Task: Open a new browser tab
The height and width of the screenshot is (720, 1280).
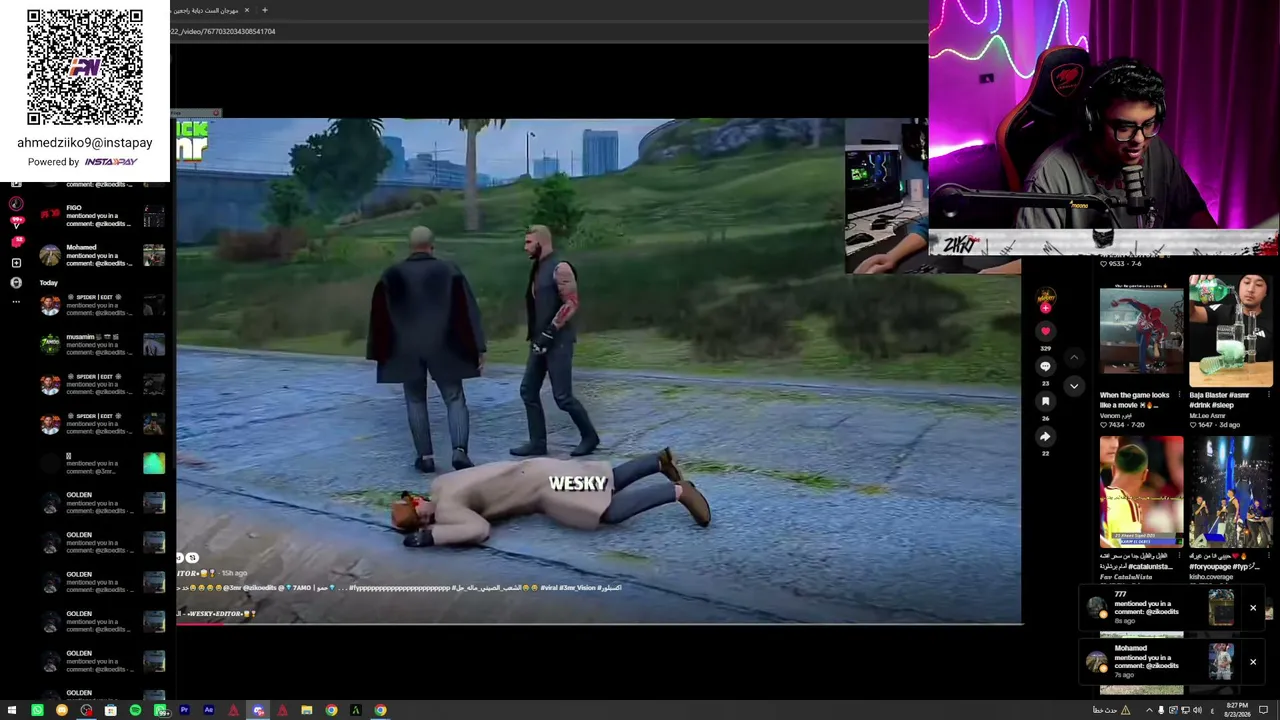Action: [x=264, y=10]
